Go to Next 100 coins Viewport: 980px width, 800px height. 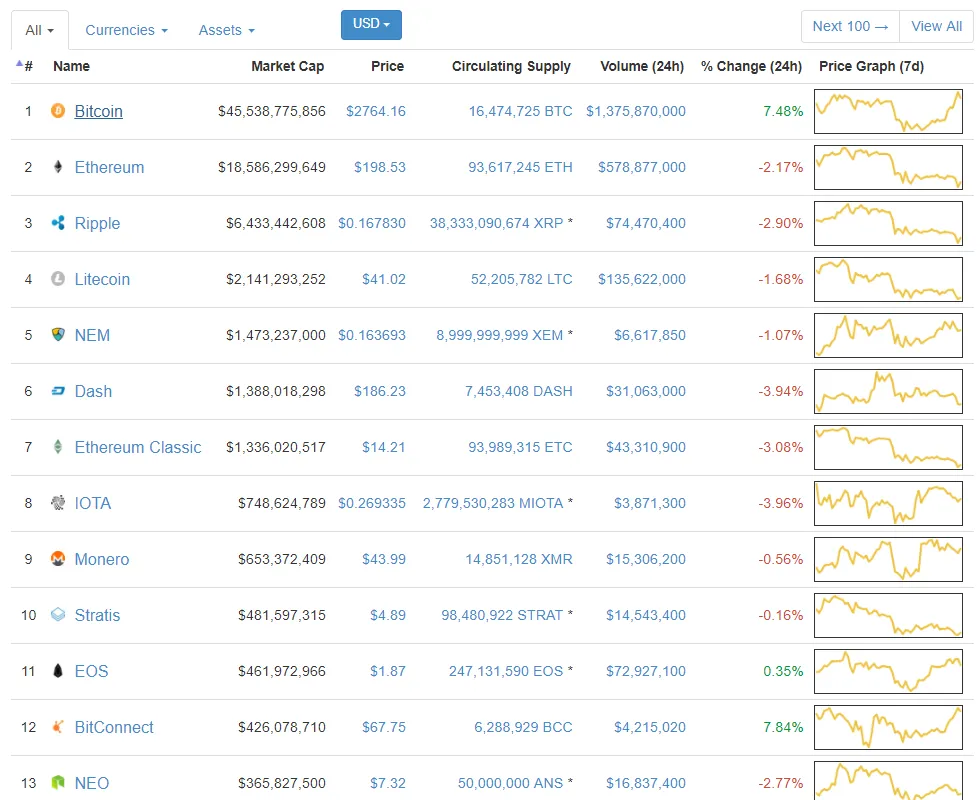tap(850, 26)
